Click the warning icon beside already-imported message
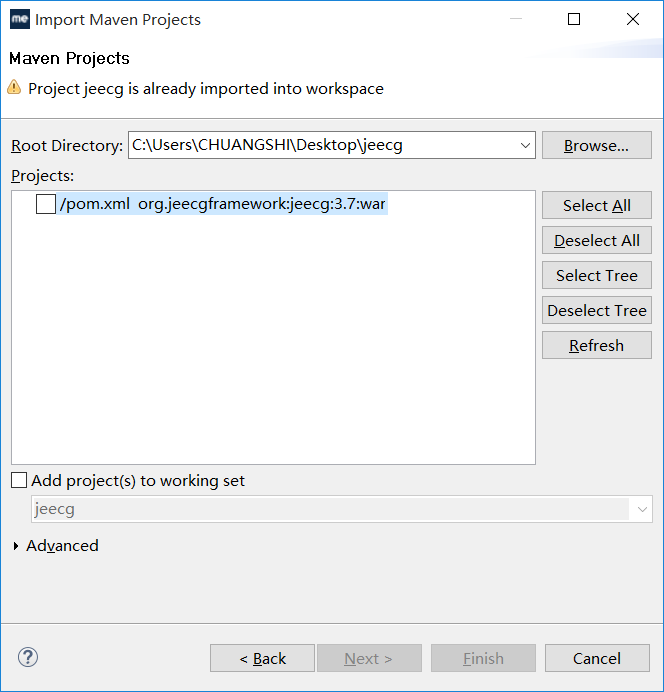The height and width of the screenshot is (692, 664). pos(14,87)
